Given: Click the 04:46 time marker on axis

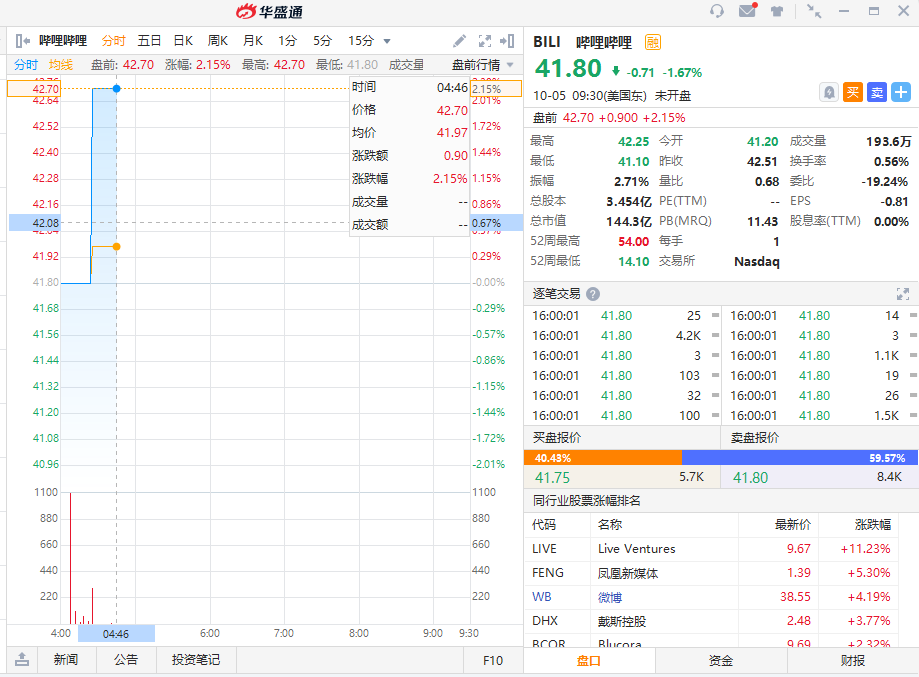Looking at the screenshot, I should pos(116,633).
